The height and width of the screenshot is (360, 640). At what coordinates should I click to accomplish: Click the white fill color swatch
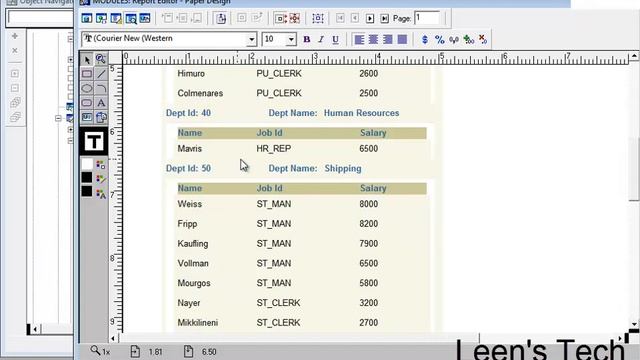tap(87, 164)
